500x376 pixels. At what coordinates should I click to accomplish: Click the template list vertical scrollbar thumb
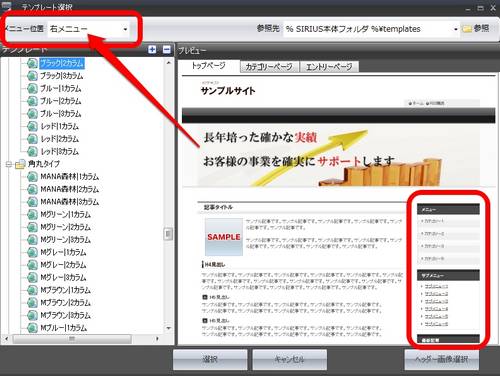168,234
